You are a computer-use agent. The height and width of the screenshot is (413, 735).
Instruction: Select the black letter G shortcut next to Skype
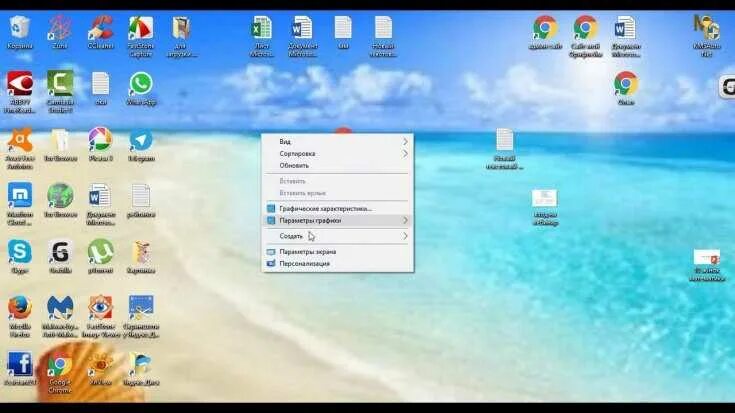[x=60, y=252]
